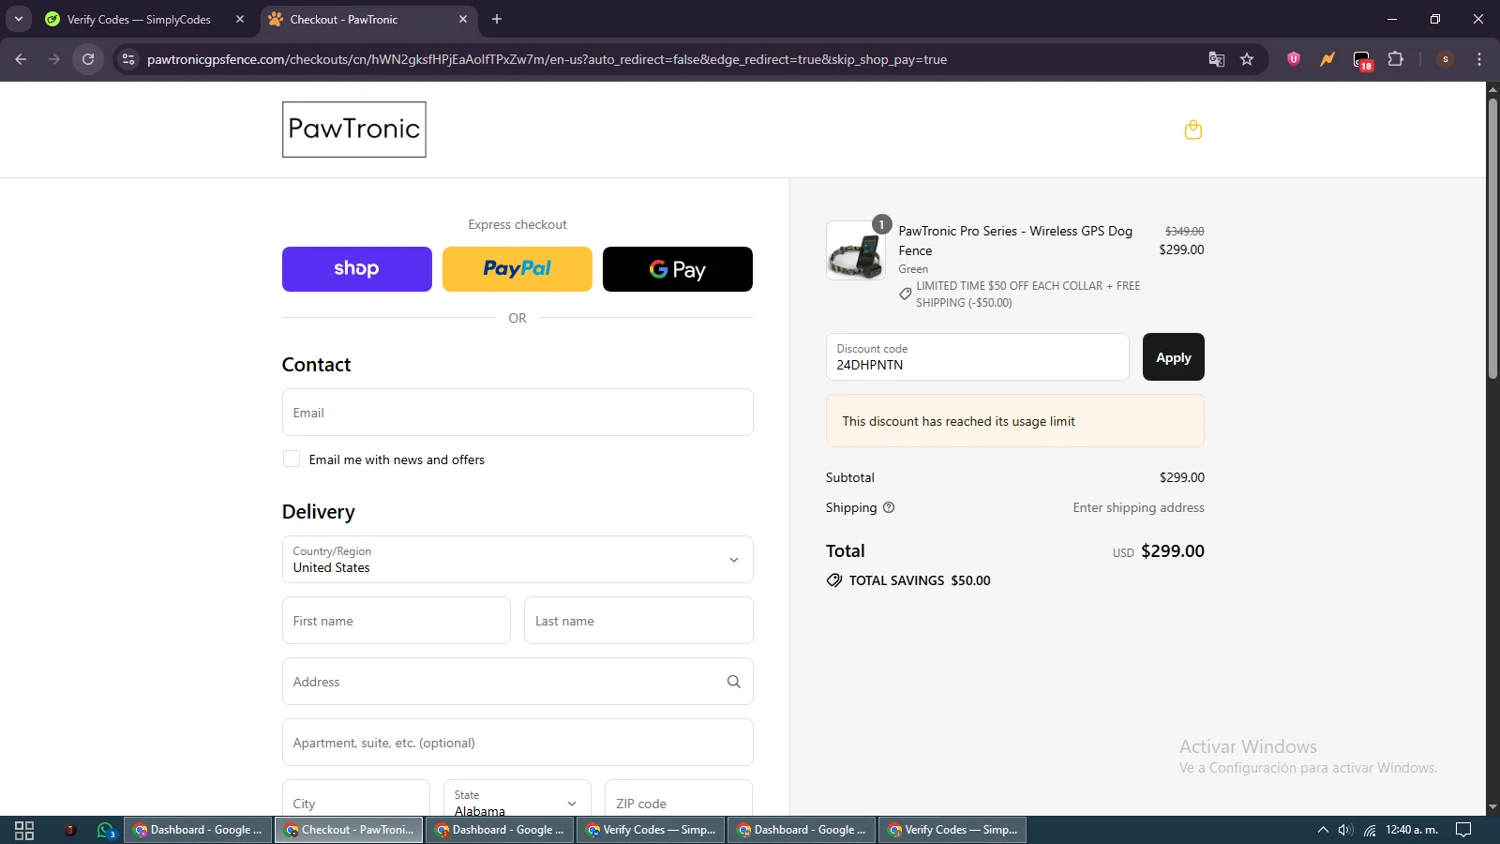The image size is (1500, 844).
Task: Pay with the Google Pay button
Action: point(678,269)
